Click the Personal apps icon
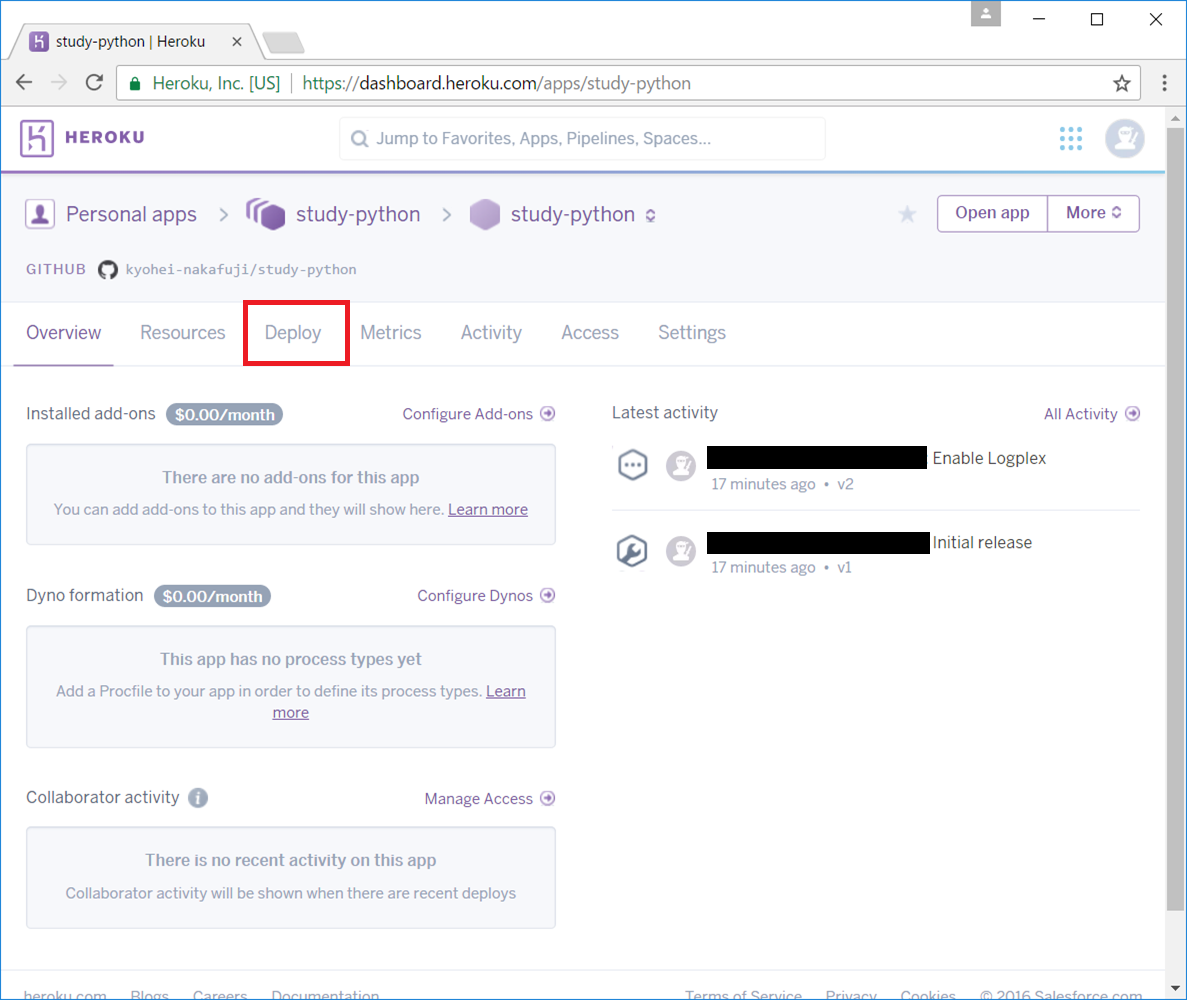This screenshot has width=1187, height=1000. point(41,214)
